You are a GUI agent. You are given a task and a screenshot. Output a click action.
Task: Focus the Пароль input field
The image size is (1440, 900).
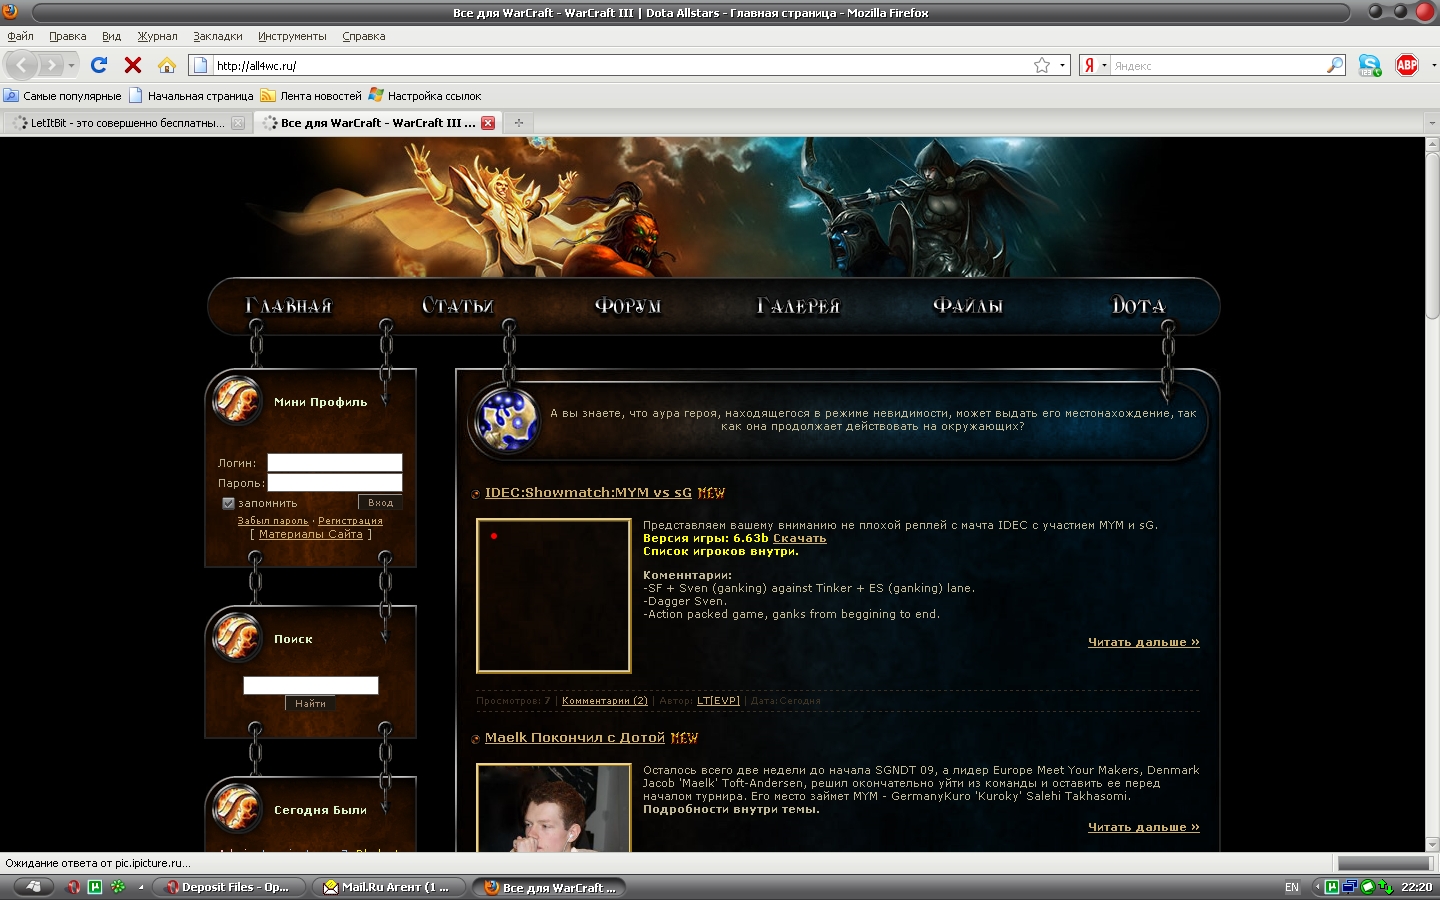coord(335,482)
